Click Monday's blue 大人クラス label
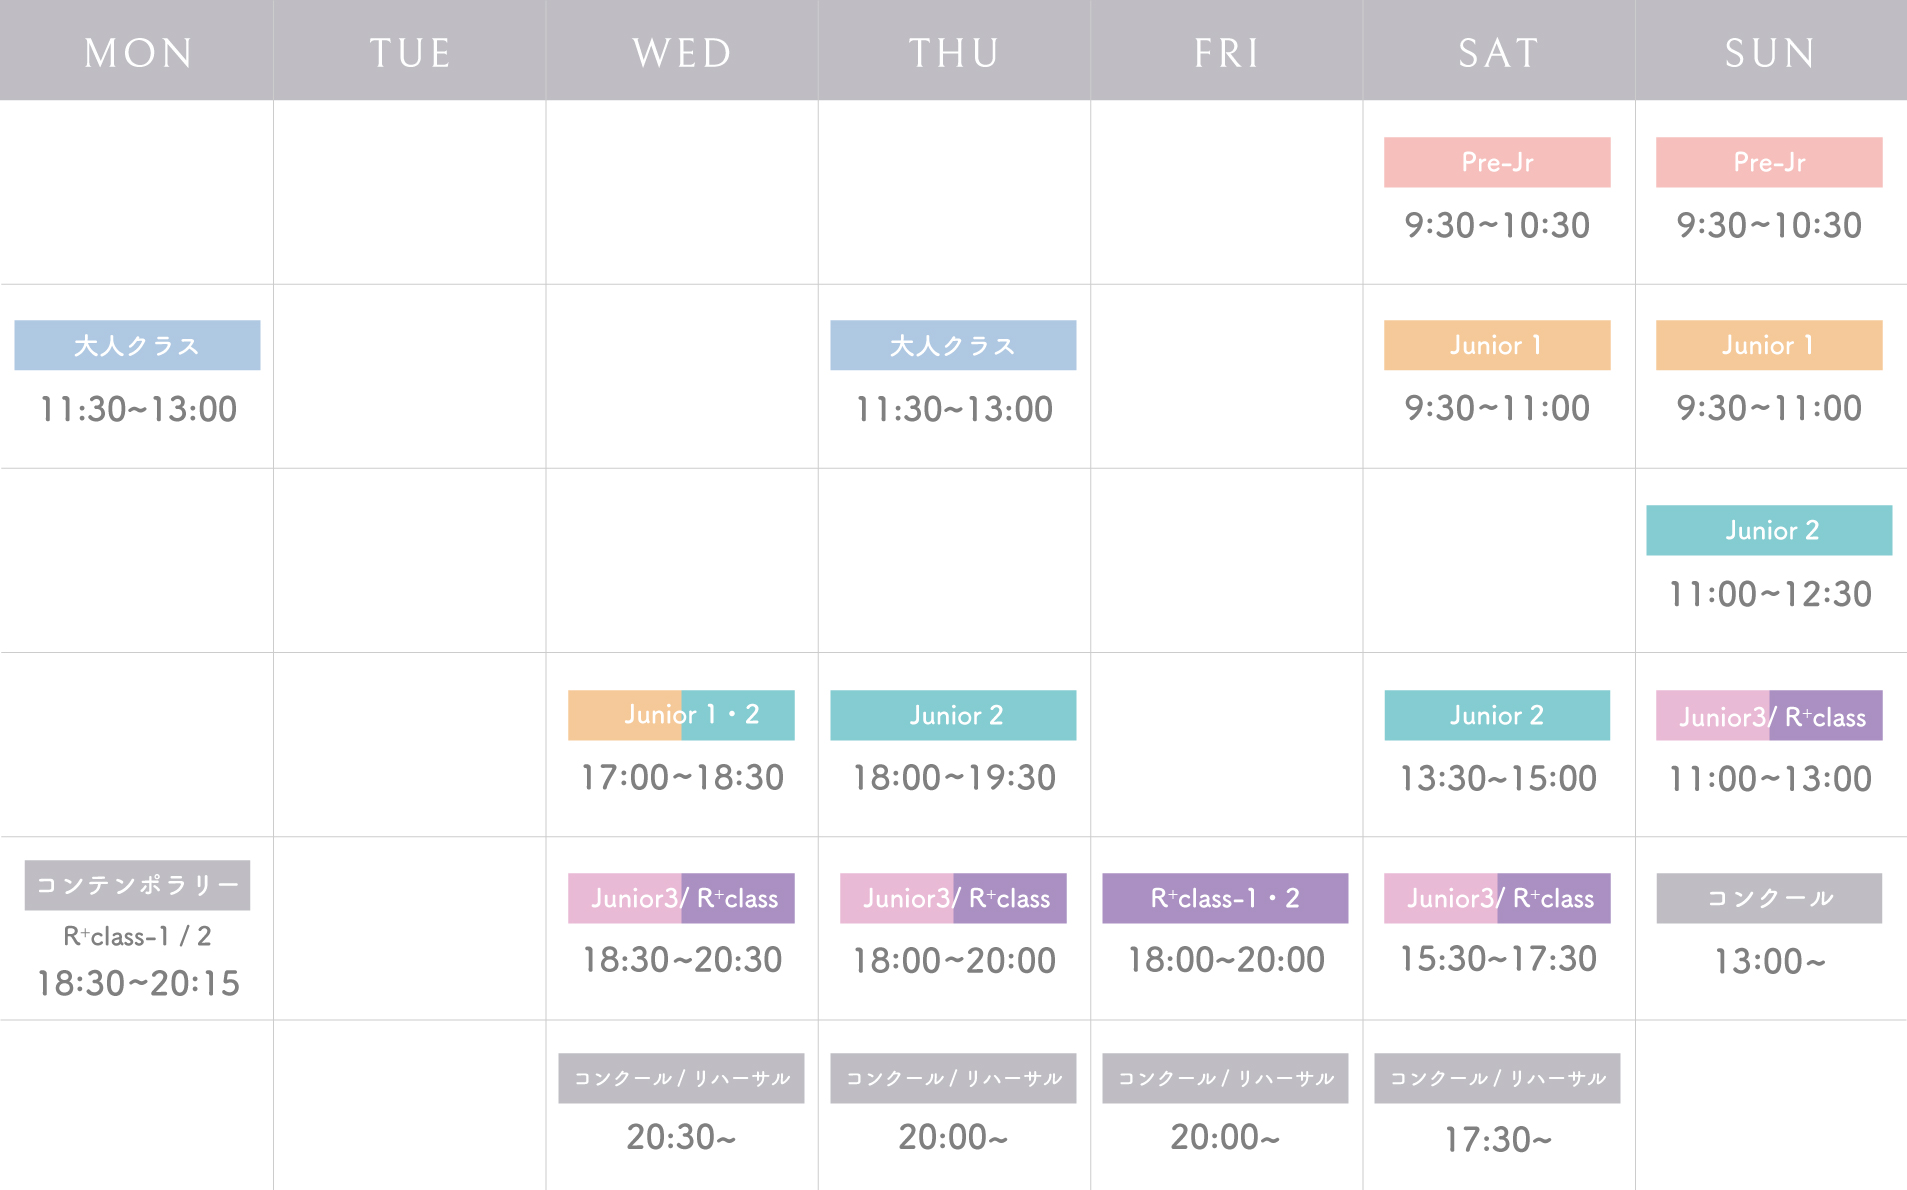Image resolution: width=1907 pixels, height=1190 pixels. [137, 345]
